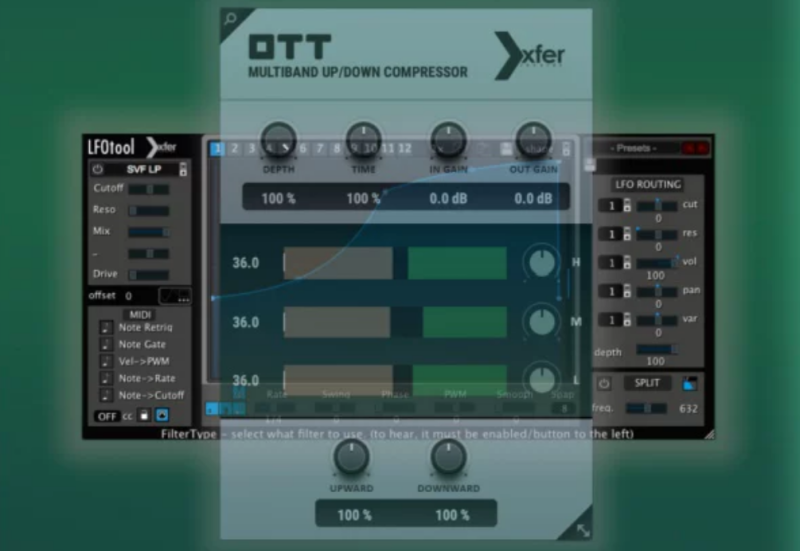Click the M band tan upward threshold bar
The width and height of the screenshot is (800, 551).
337,322
